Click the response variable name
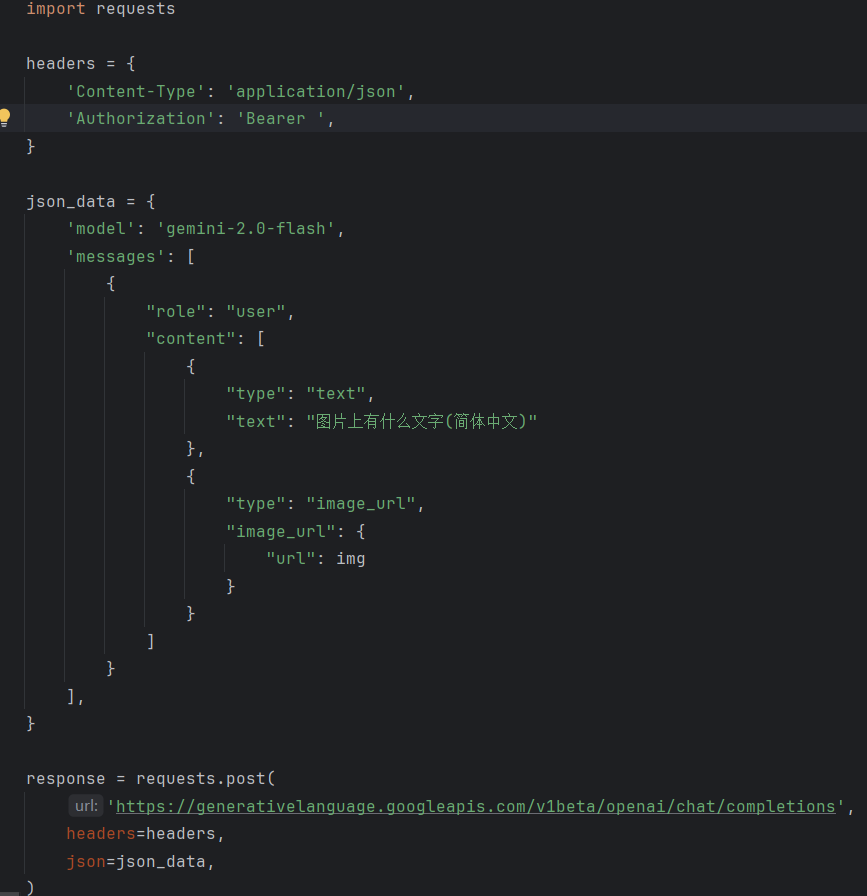The width and height of the screenshot is (867, 896). (66, 779)
